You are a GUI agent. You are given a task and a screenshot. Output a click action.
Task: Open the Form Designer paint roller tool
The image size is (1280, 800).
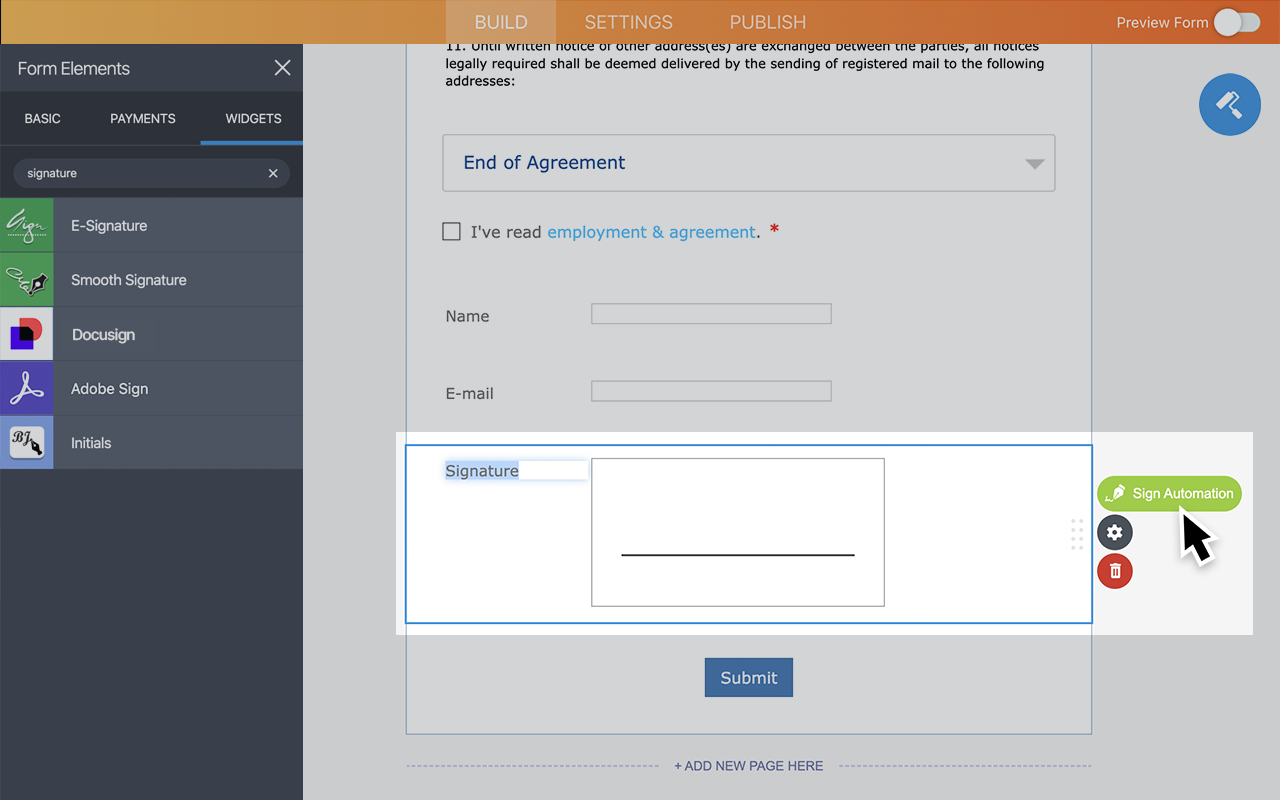pyautogui.click(x=1229, y=104)
